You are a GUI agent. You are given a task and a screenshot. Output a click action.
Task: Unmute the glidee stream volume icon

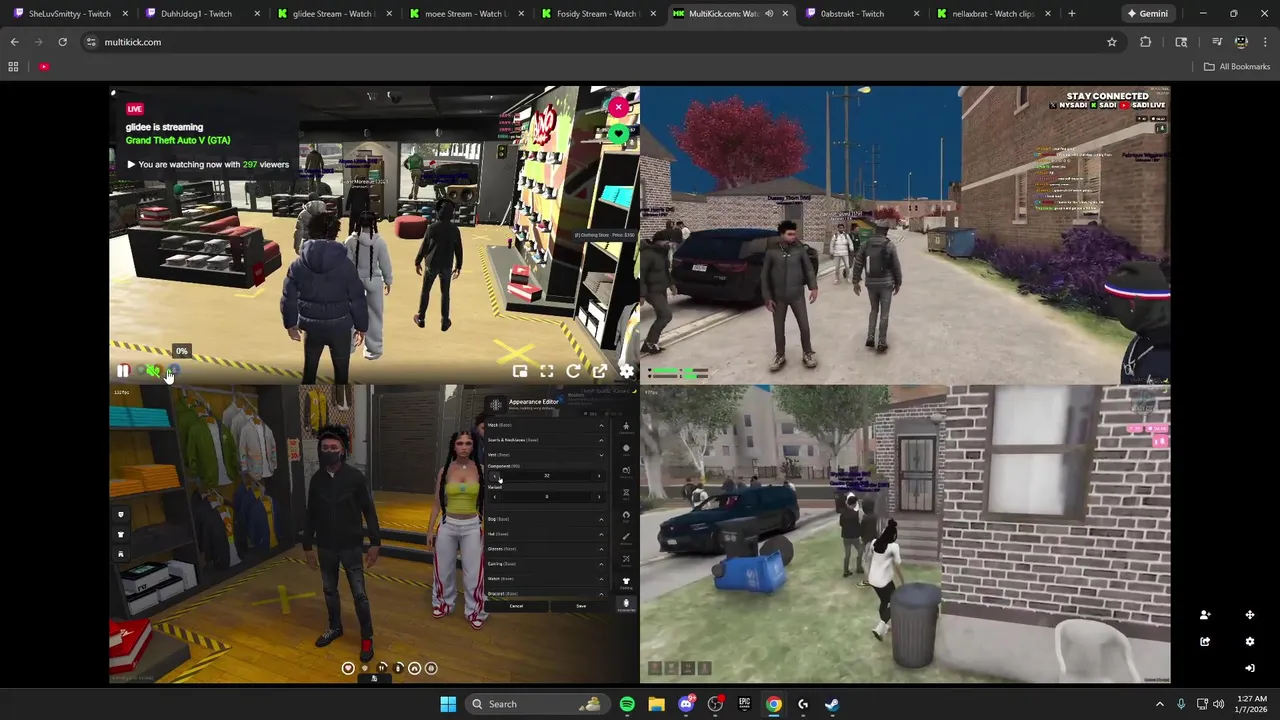pyautogui.click(x=152, y=371)
